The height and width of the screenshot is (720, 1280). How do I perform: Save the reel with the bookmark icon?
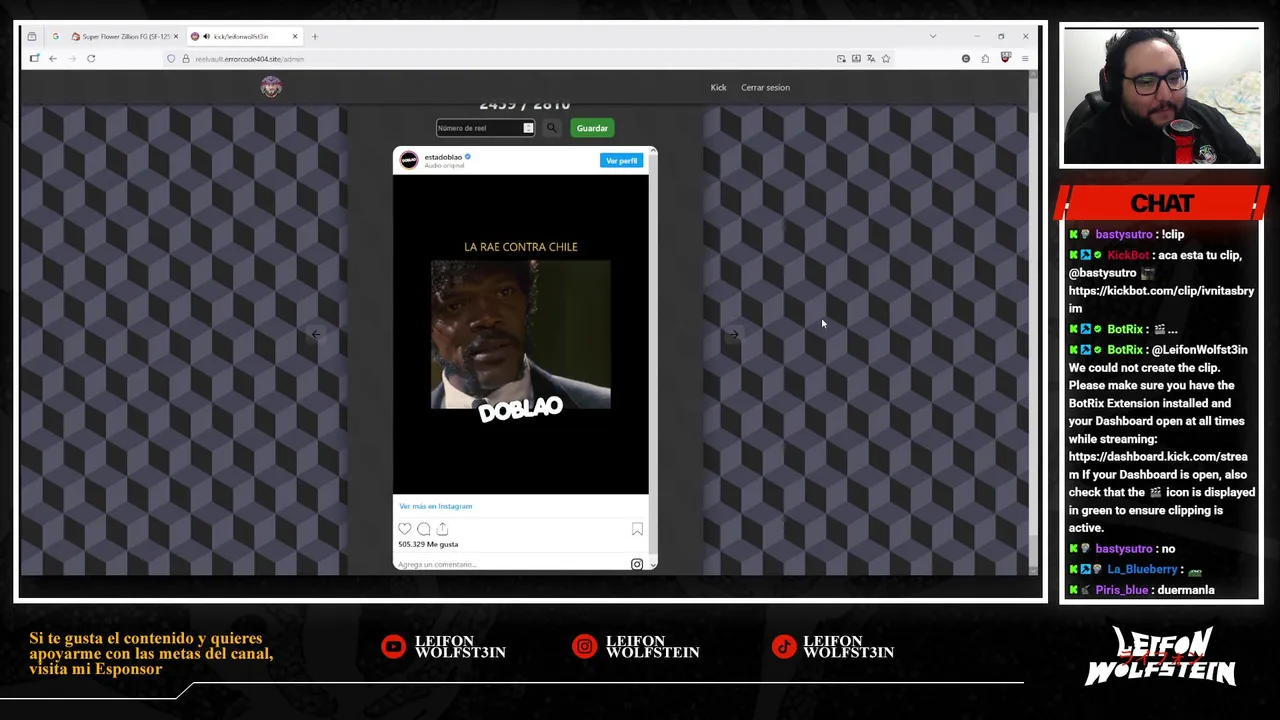(637, 529)
